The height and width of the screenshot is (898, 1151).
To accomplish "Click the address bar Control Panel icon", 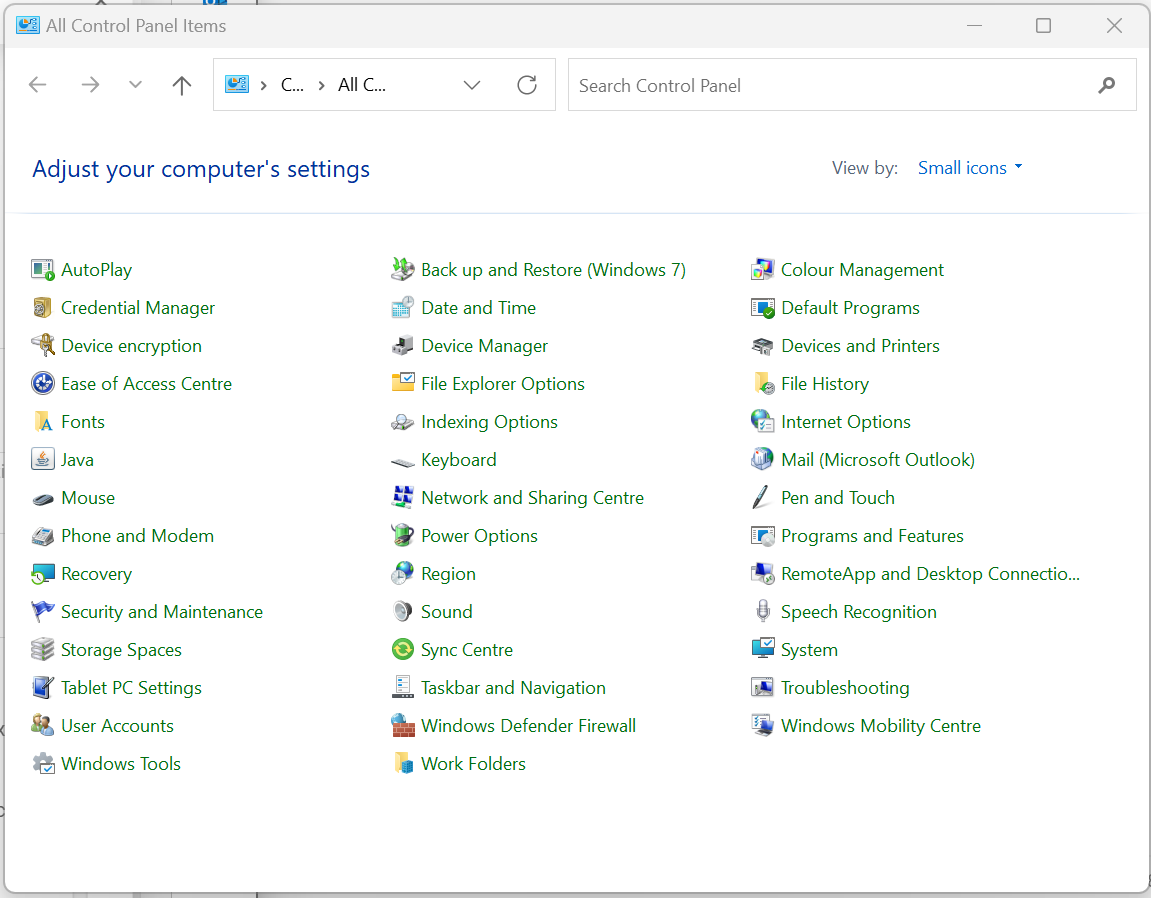I will click(x=236, y=84).
